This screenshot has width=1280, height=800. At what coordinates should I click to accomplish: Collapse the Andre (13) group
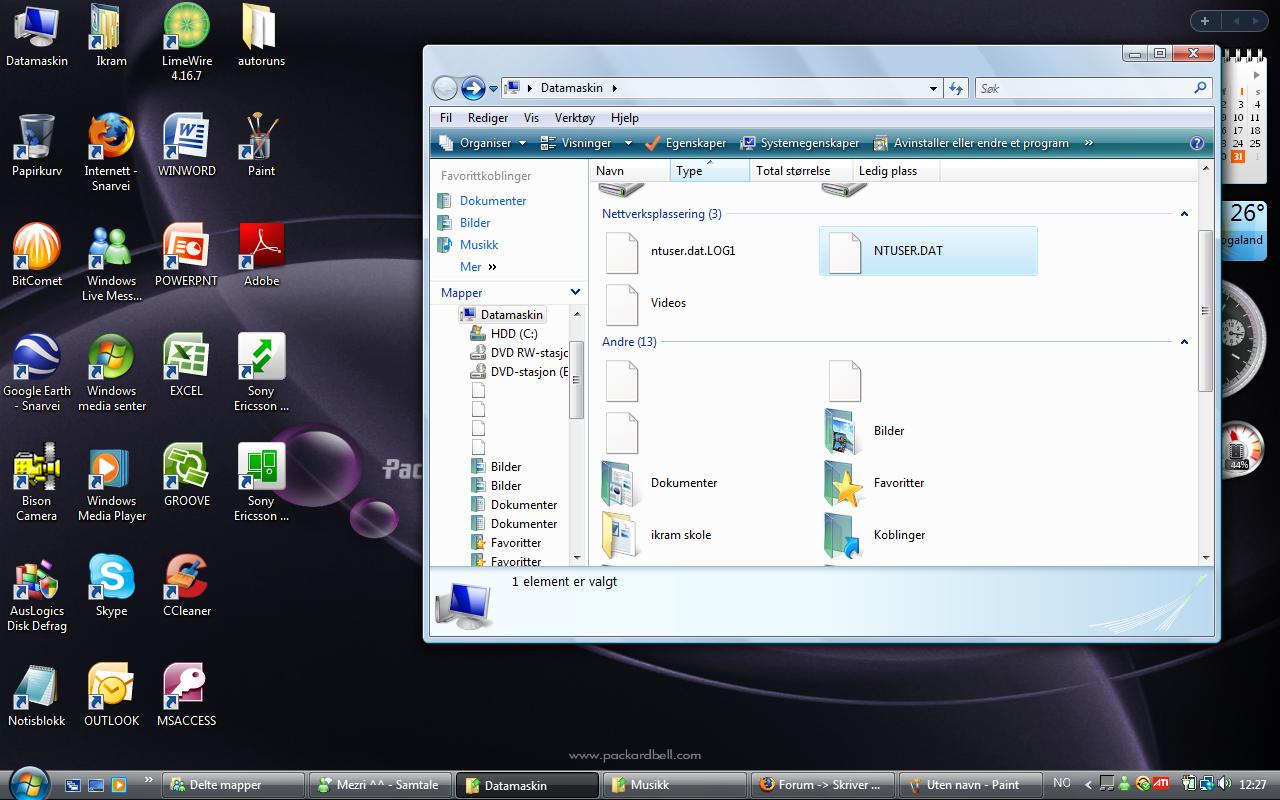[1184, 342]
